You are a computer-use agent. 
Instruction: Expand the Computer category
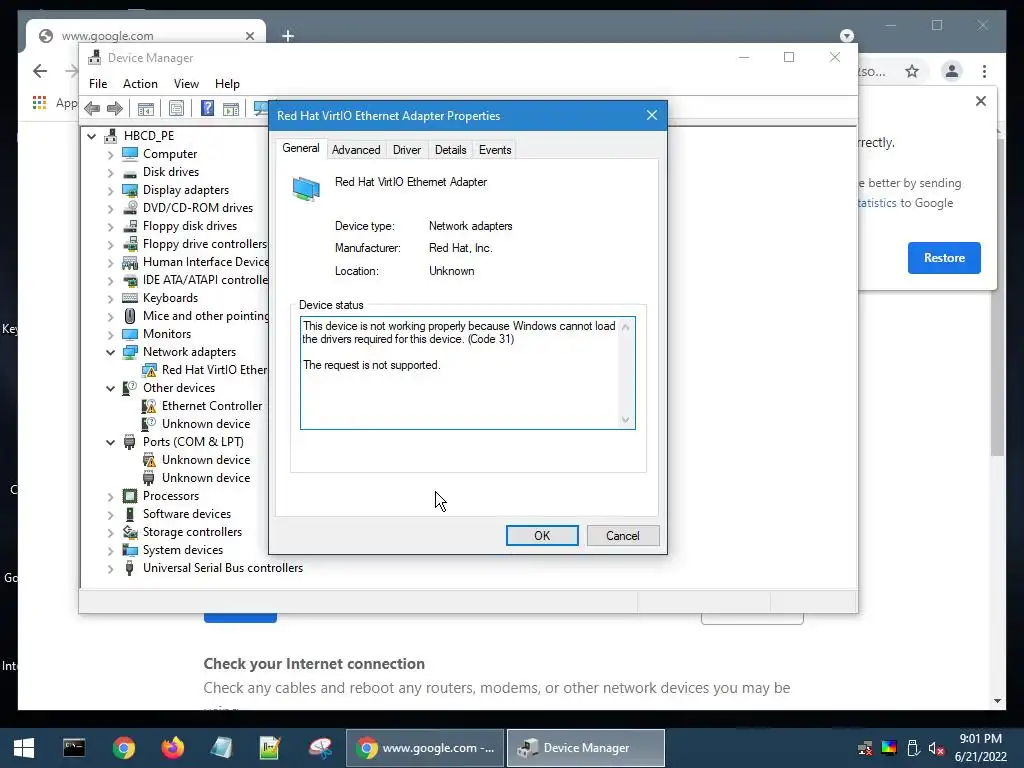click(110, 154)
